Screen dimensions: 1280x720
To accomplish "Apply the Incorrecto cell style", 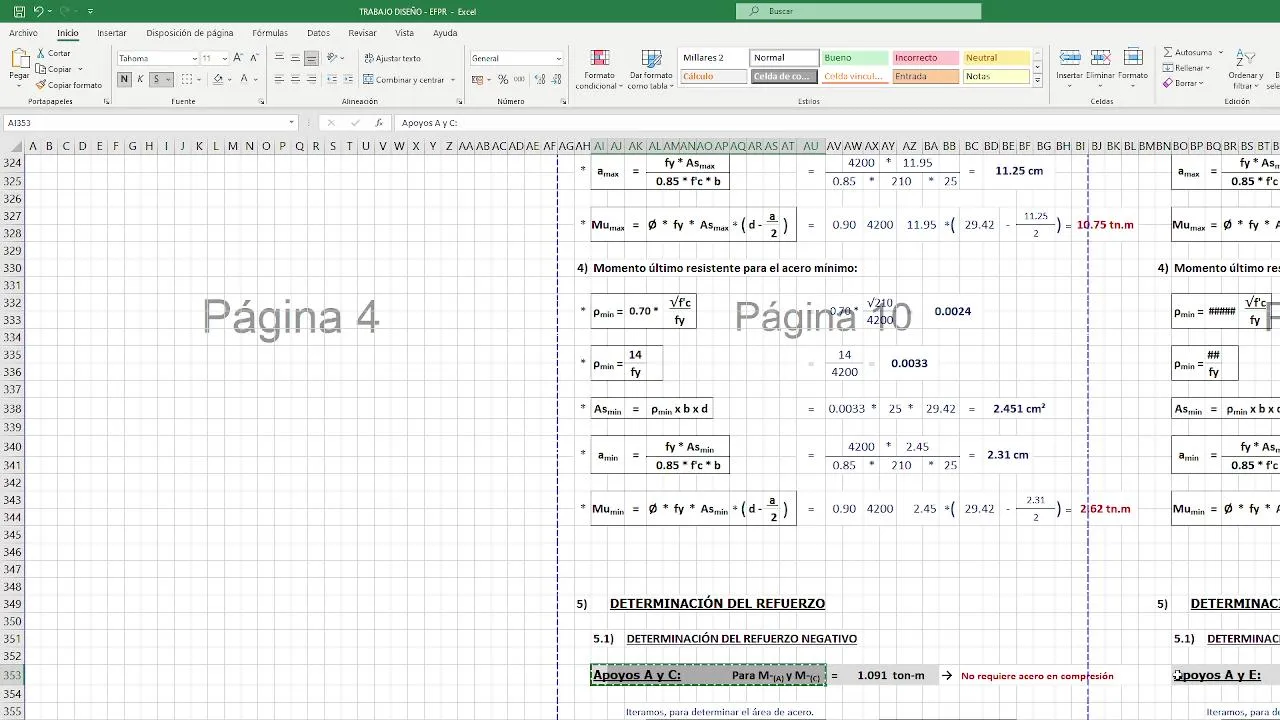I will 925,58.
